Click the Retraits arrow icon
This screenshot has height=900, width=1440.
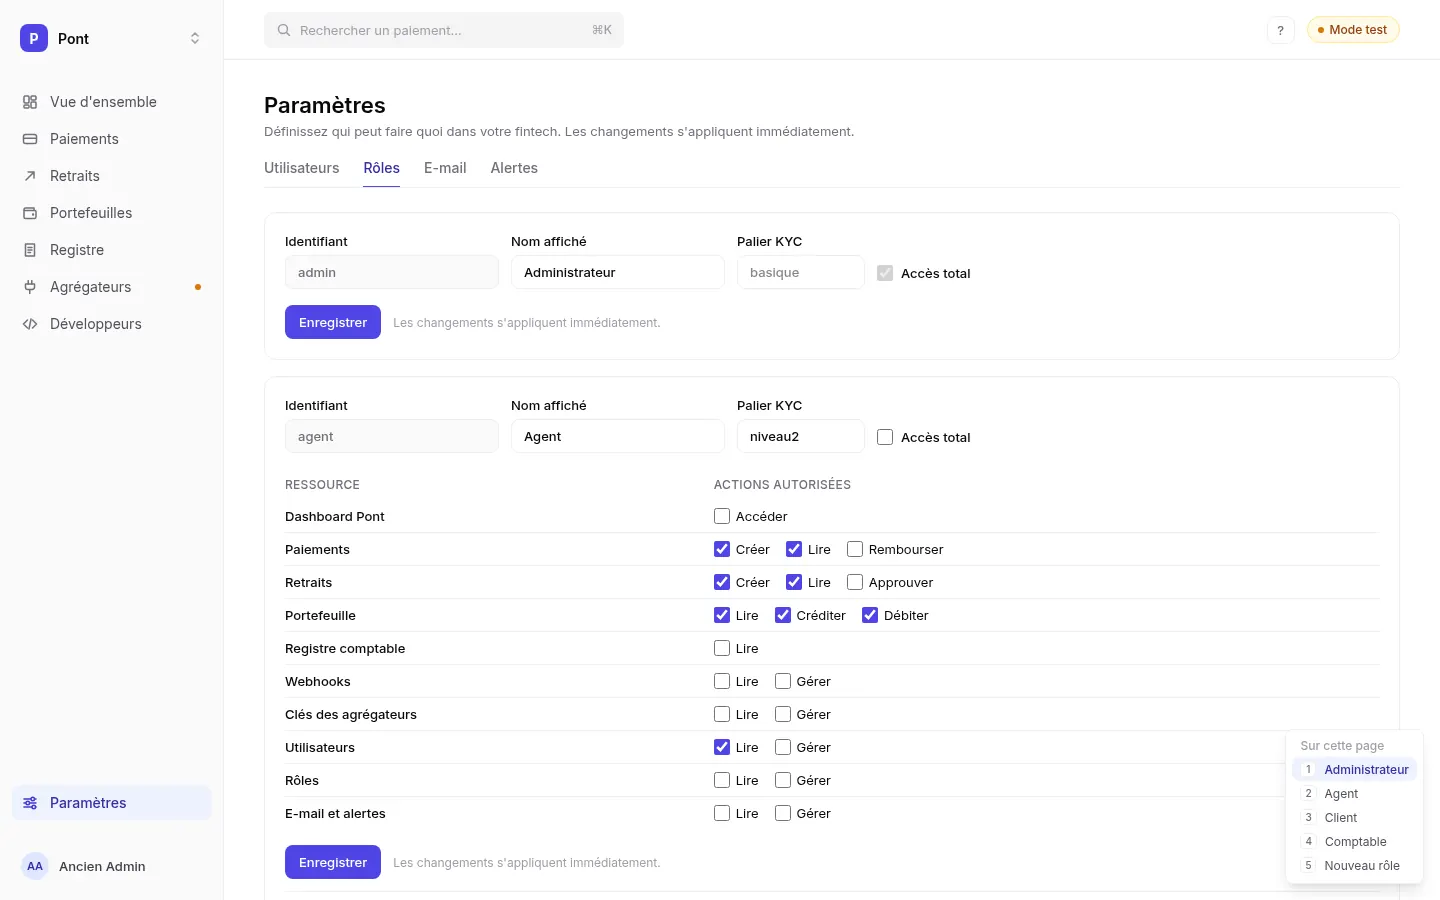(x=30, y=176)
